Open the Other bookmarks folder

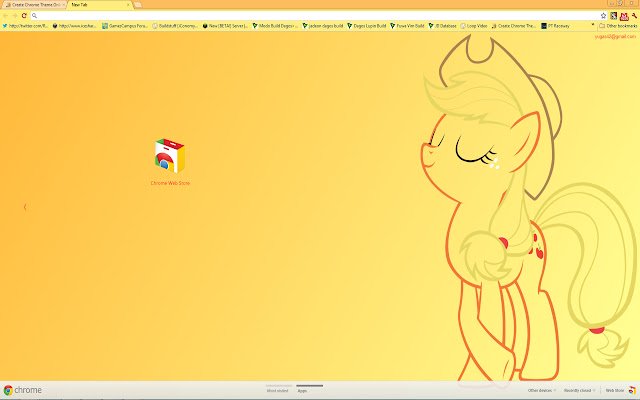coord(618,26)
